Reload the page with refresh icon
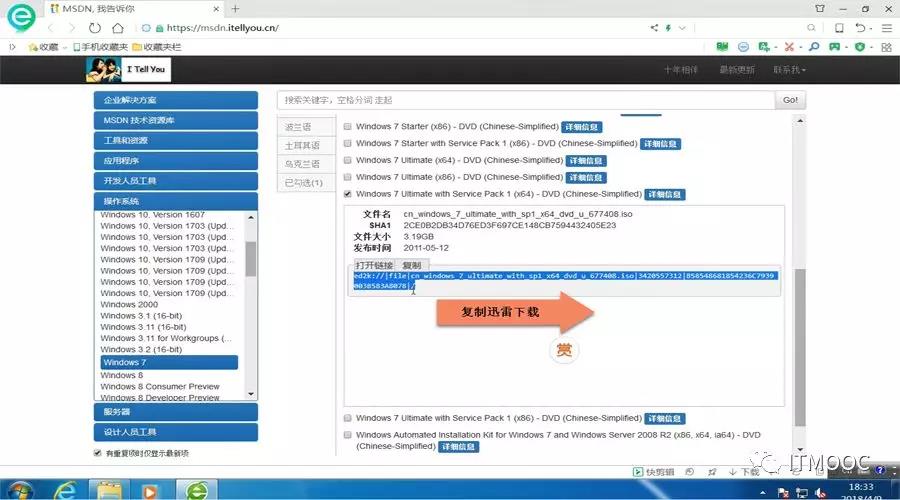This screenshot has height=500, width=900. click(x=95, y=28)
